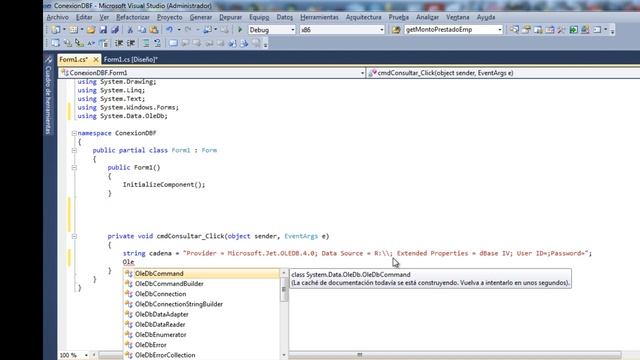The height and width of the screenshot is (360, 640).
Task: Choose OleDbConnectionStringBuilder from the suggestions
Action: 202,304
